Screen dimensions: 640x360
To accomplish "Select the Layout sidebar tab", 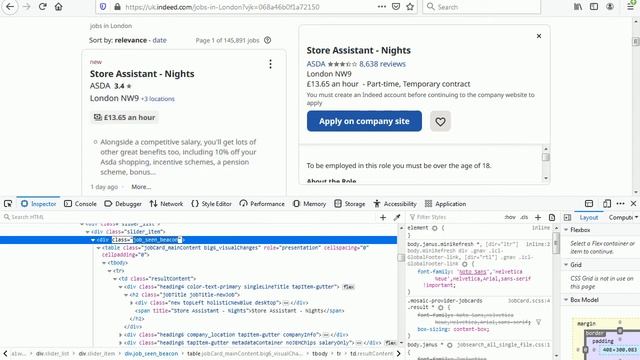I will click(x=589, y=218).
